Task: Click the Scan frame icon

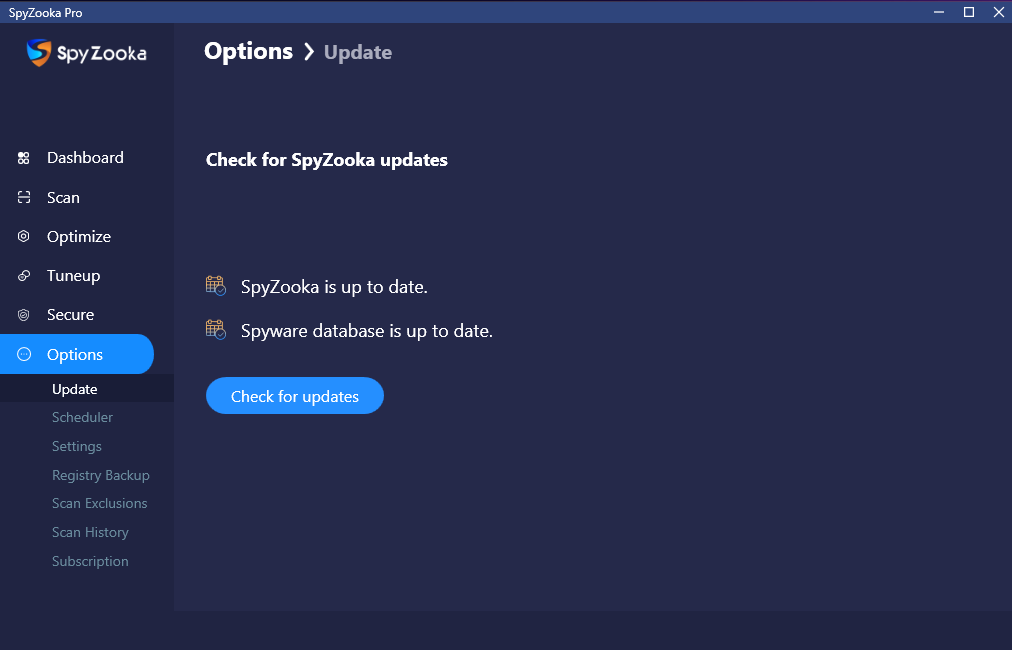Action: pos(24,198)
